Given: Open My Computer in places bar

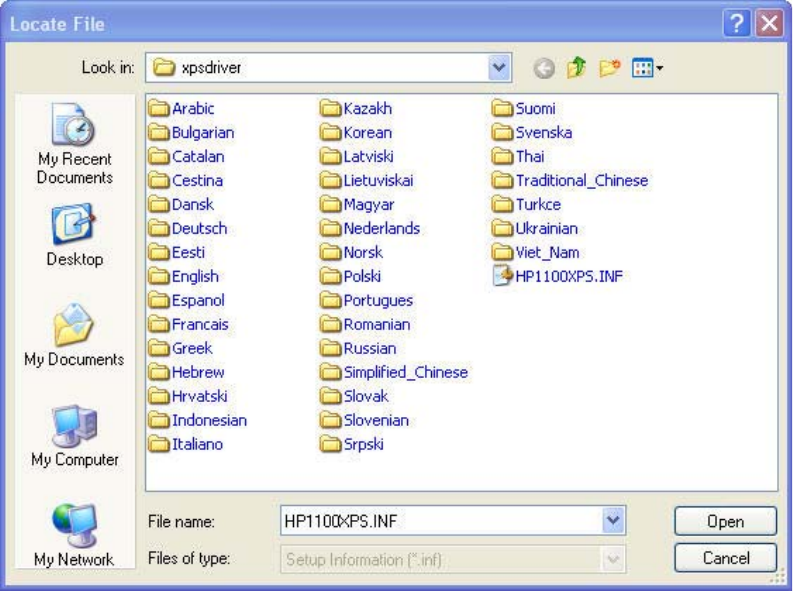Looking at the screenshot, I should 75,436.
